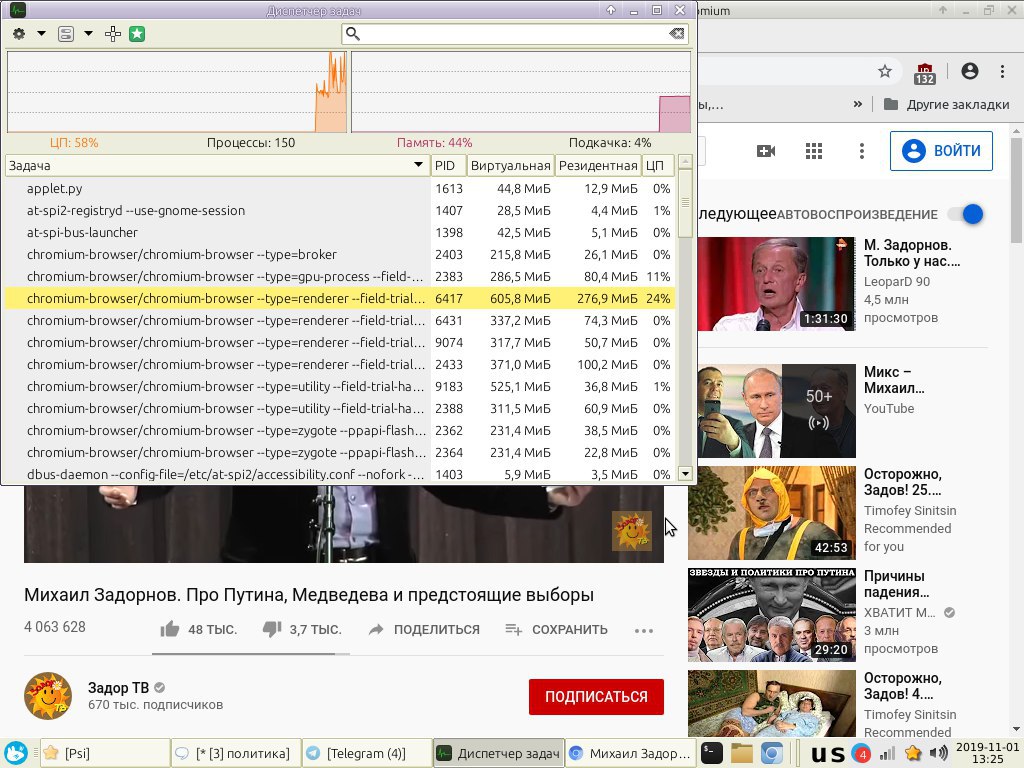The height and width of the screenshot is (768, 1024).
Task: Open the volume speaker icon in system tray
Action: coord(938,754)
